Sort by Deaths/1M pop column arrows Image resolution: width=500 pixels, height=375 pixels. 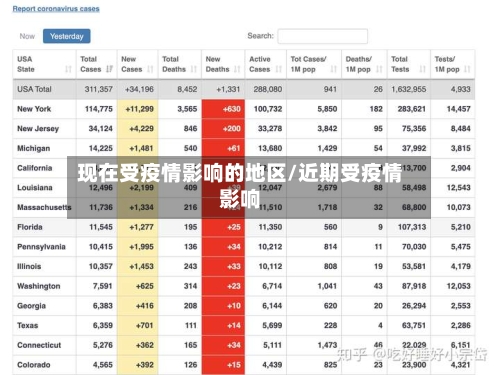[x=379, y=69]
